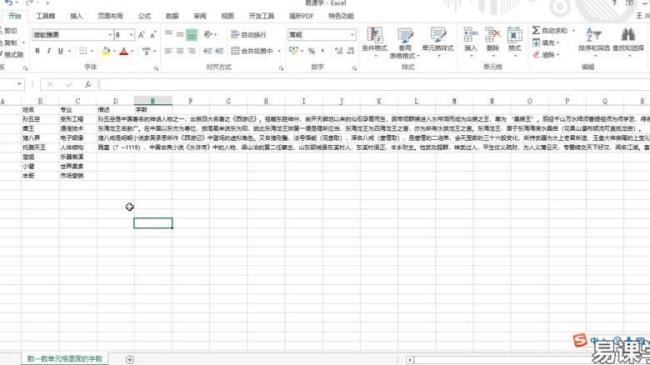Select column E header
Screen dimensions: 650x365
153,101
